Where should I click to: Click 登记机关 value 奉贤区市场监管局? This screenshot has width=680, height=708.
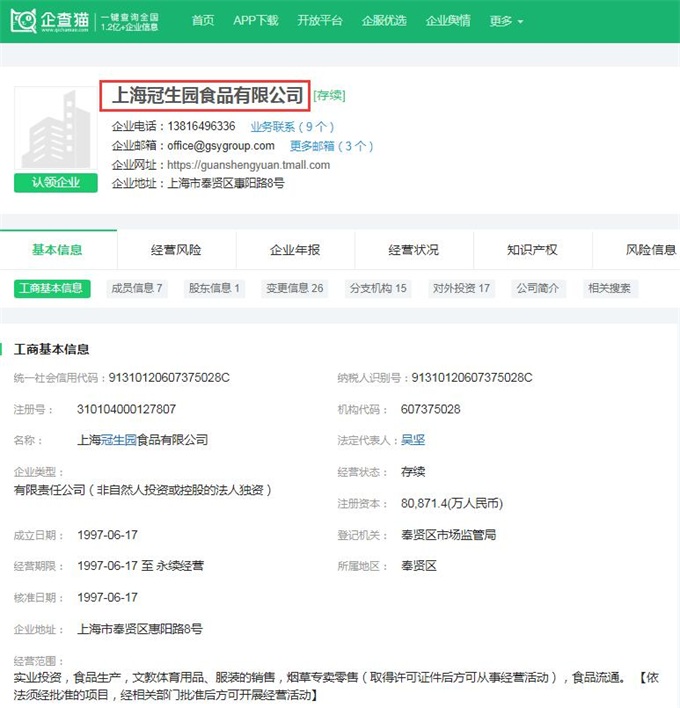click(448, 535)
